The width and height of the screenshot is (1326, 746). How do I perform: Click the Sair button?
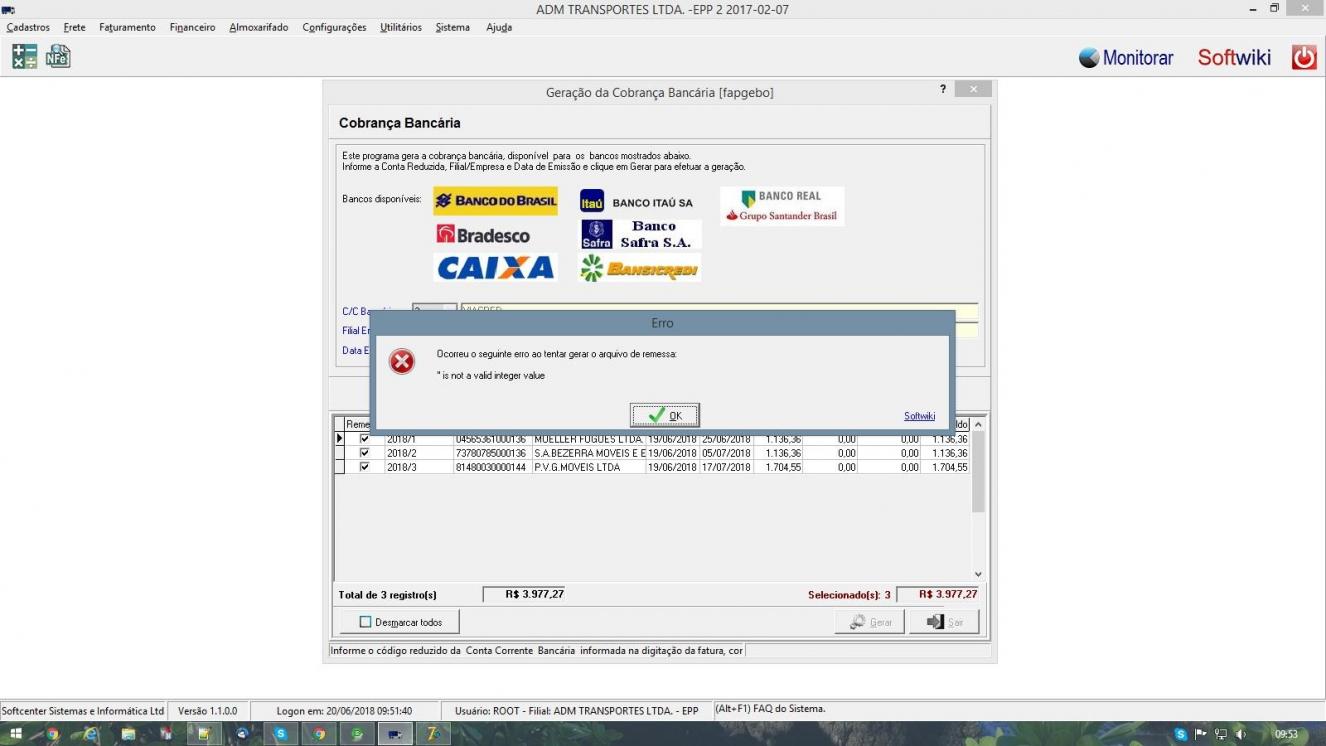(x=944, y=622)
